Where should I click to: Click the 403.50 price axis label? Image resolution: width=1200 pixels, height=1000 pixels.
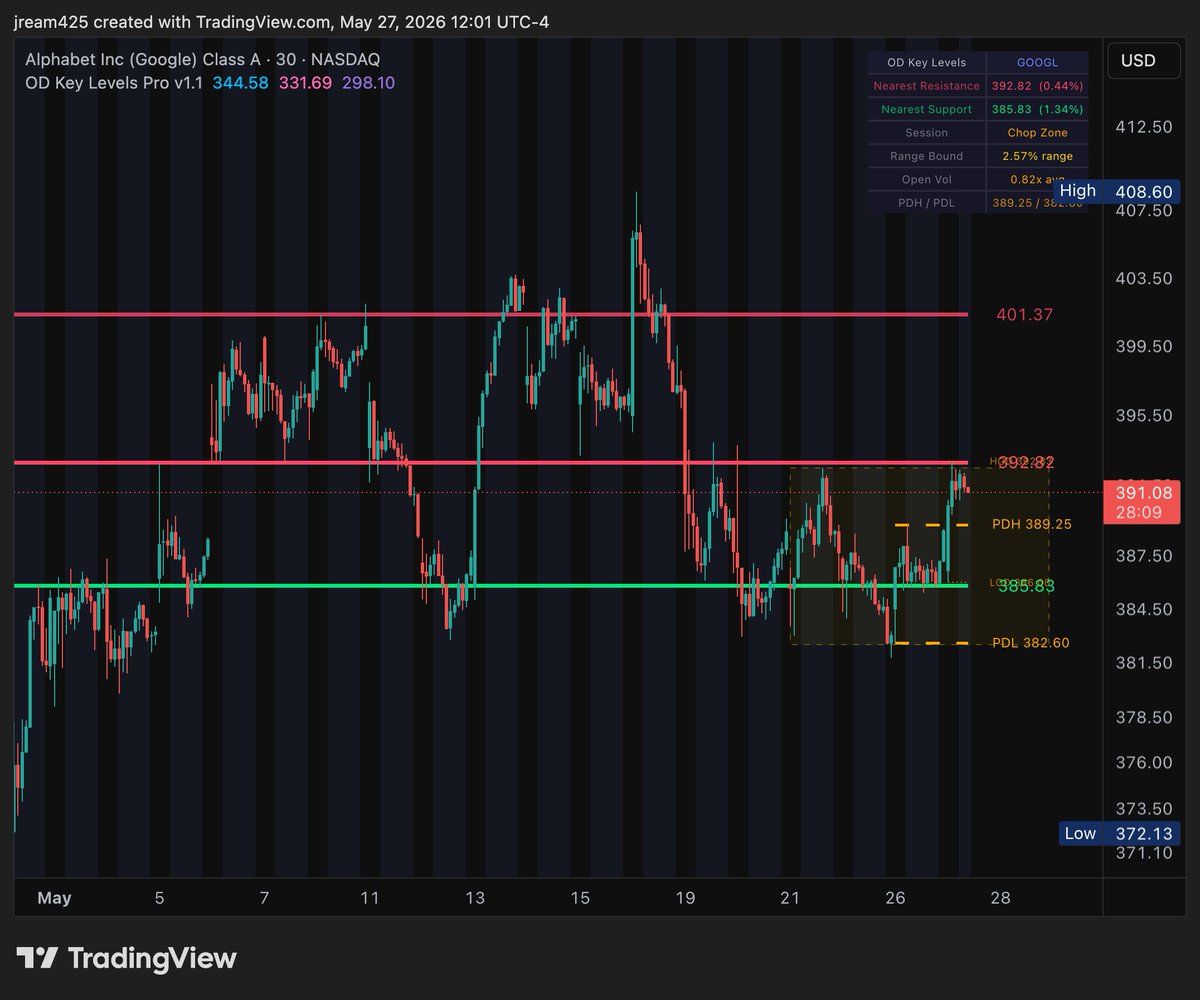pyautogui.click(x=1144, y=278)
